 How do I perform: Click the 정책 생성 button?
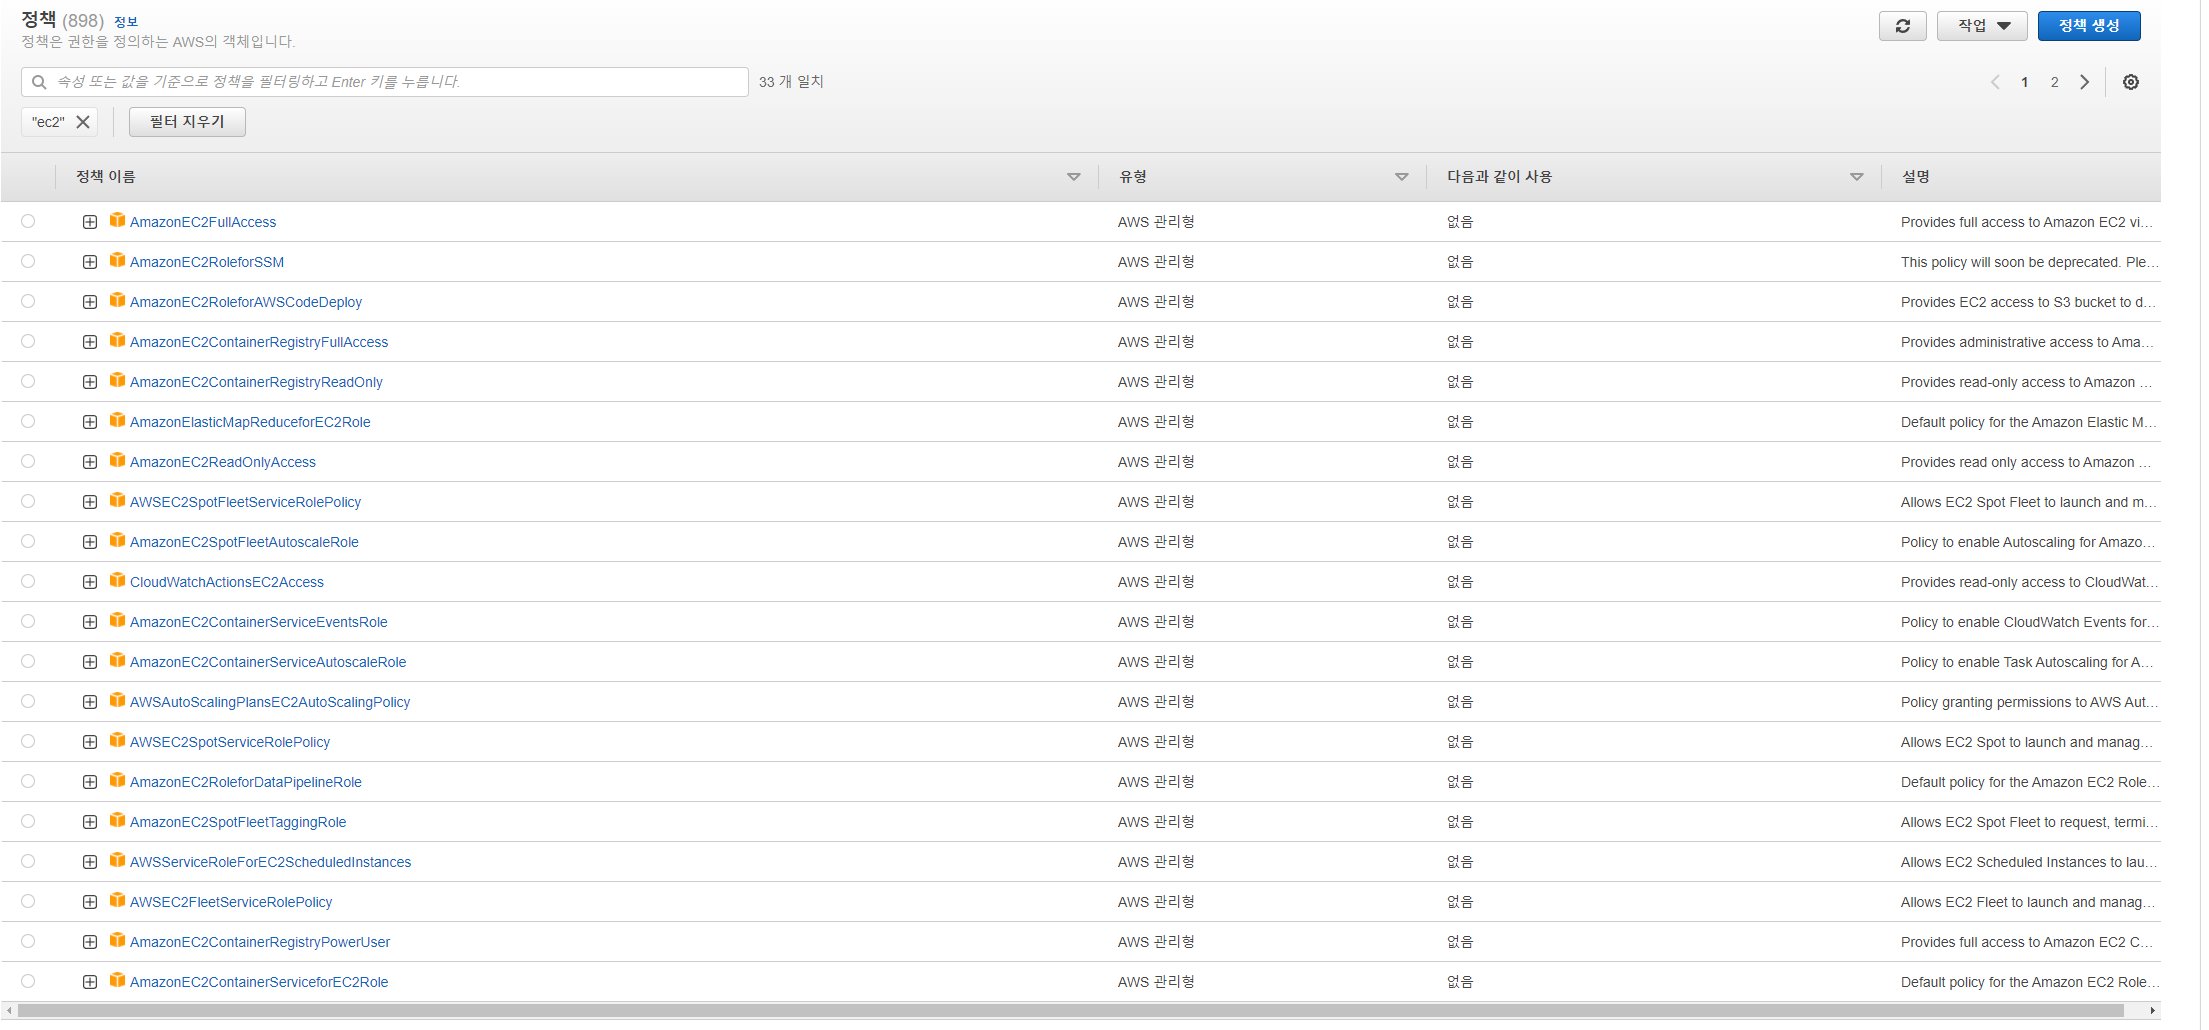(2089, 26)
